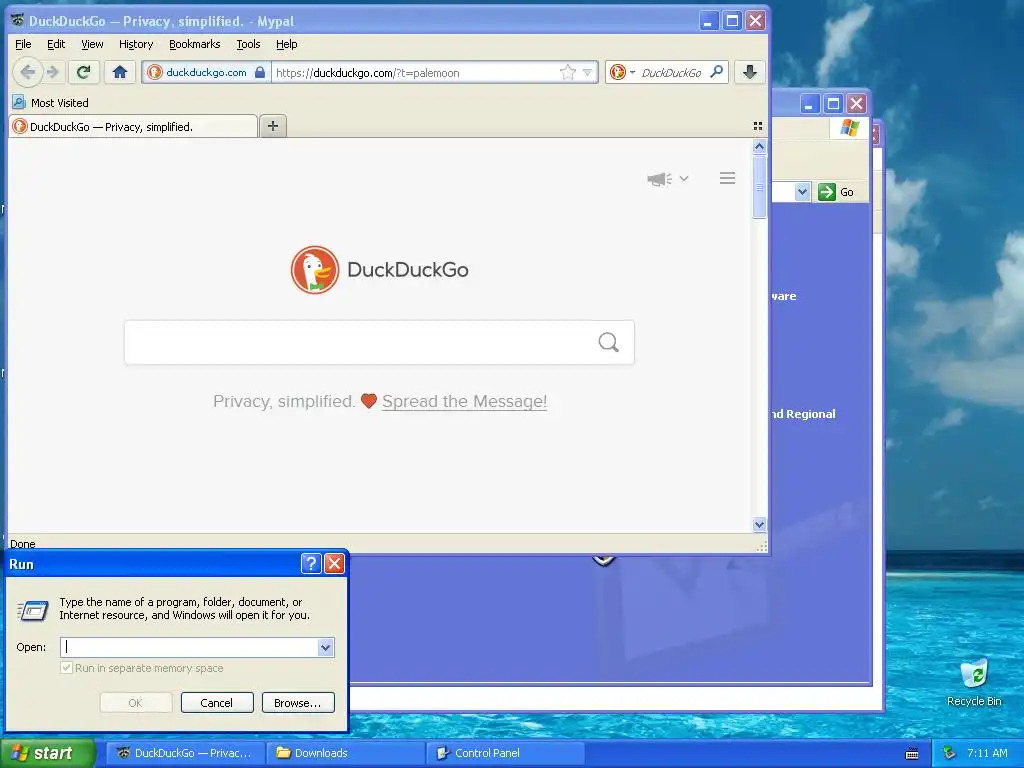Screen dimensions: 1024x768
Task: Open the Downloads arrow button in toolbar
Action: [x=750, y=72]
